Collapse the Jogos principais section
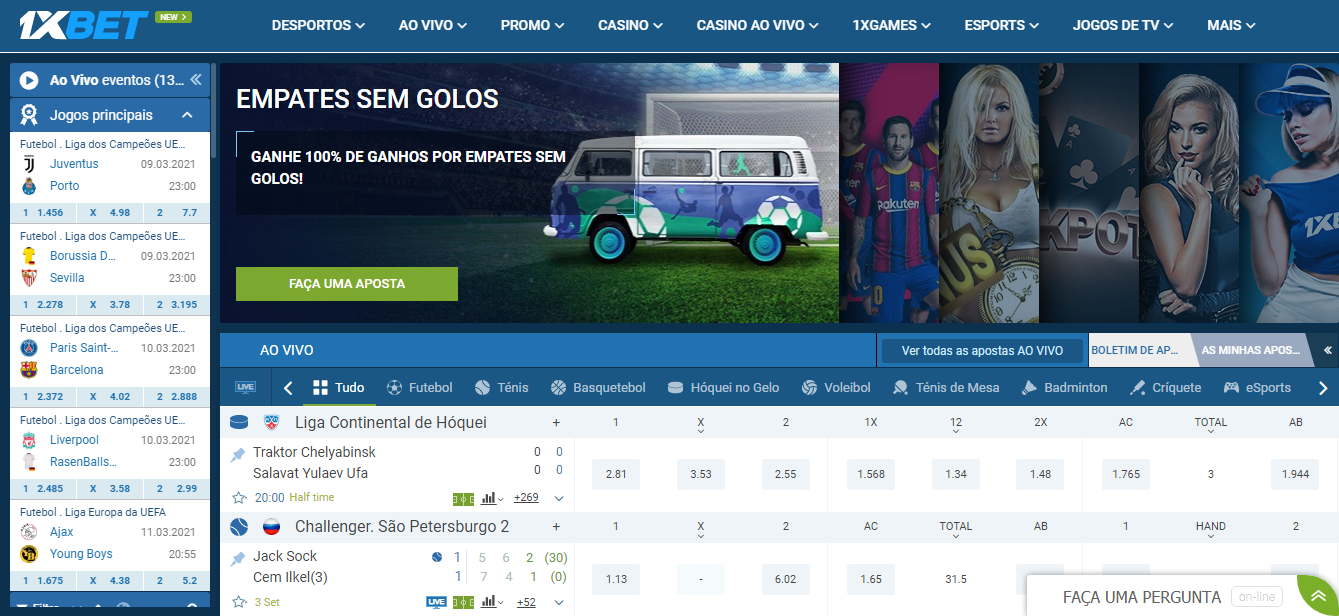 pos(187,115)
